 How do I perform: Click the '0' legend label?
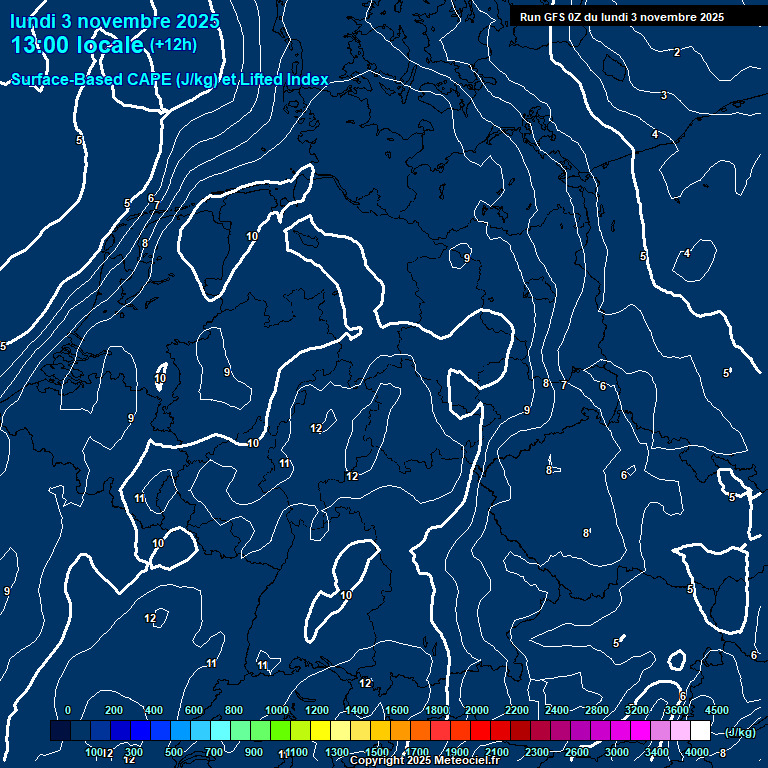click(68, 710)
